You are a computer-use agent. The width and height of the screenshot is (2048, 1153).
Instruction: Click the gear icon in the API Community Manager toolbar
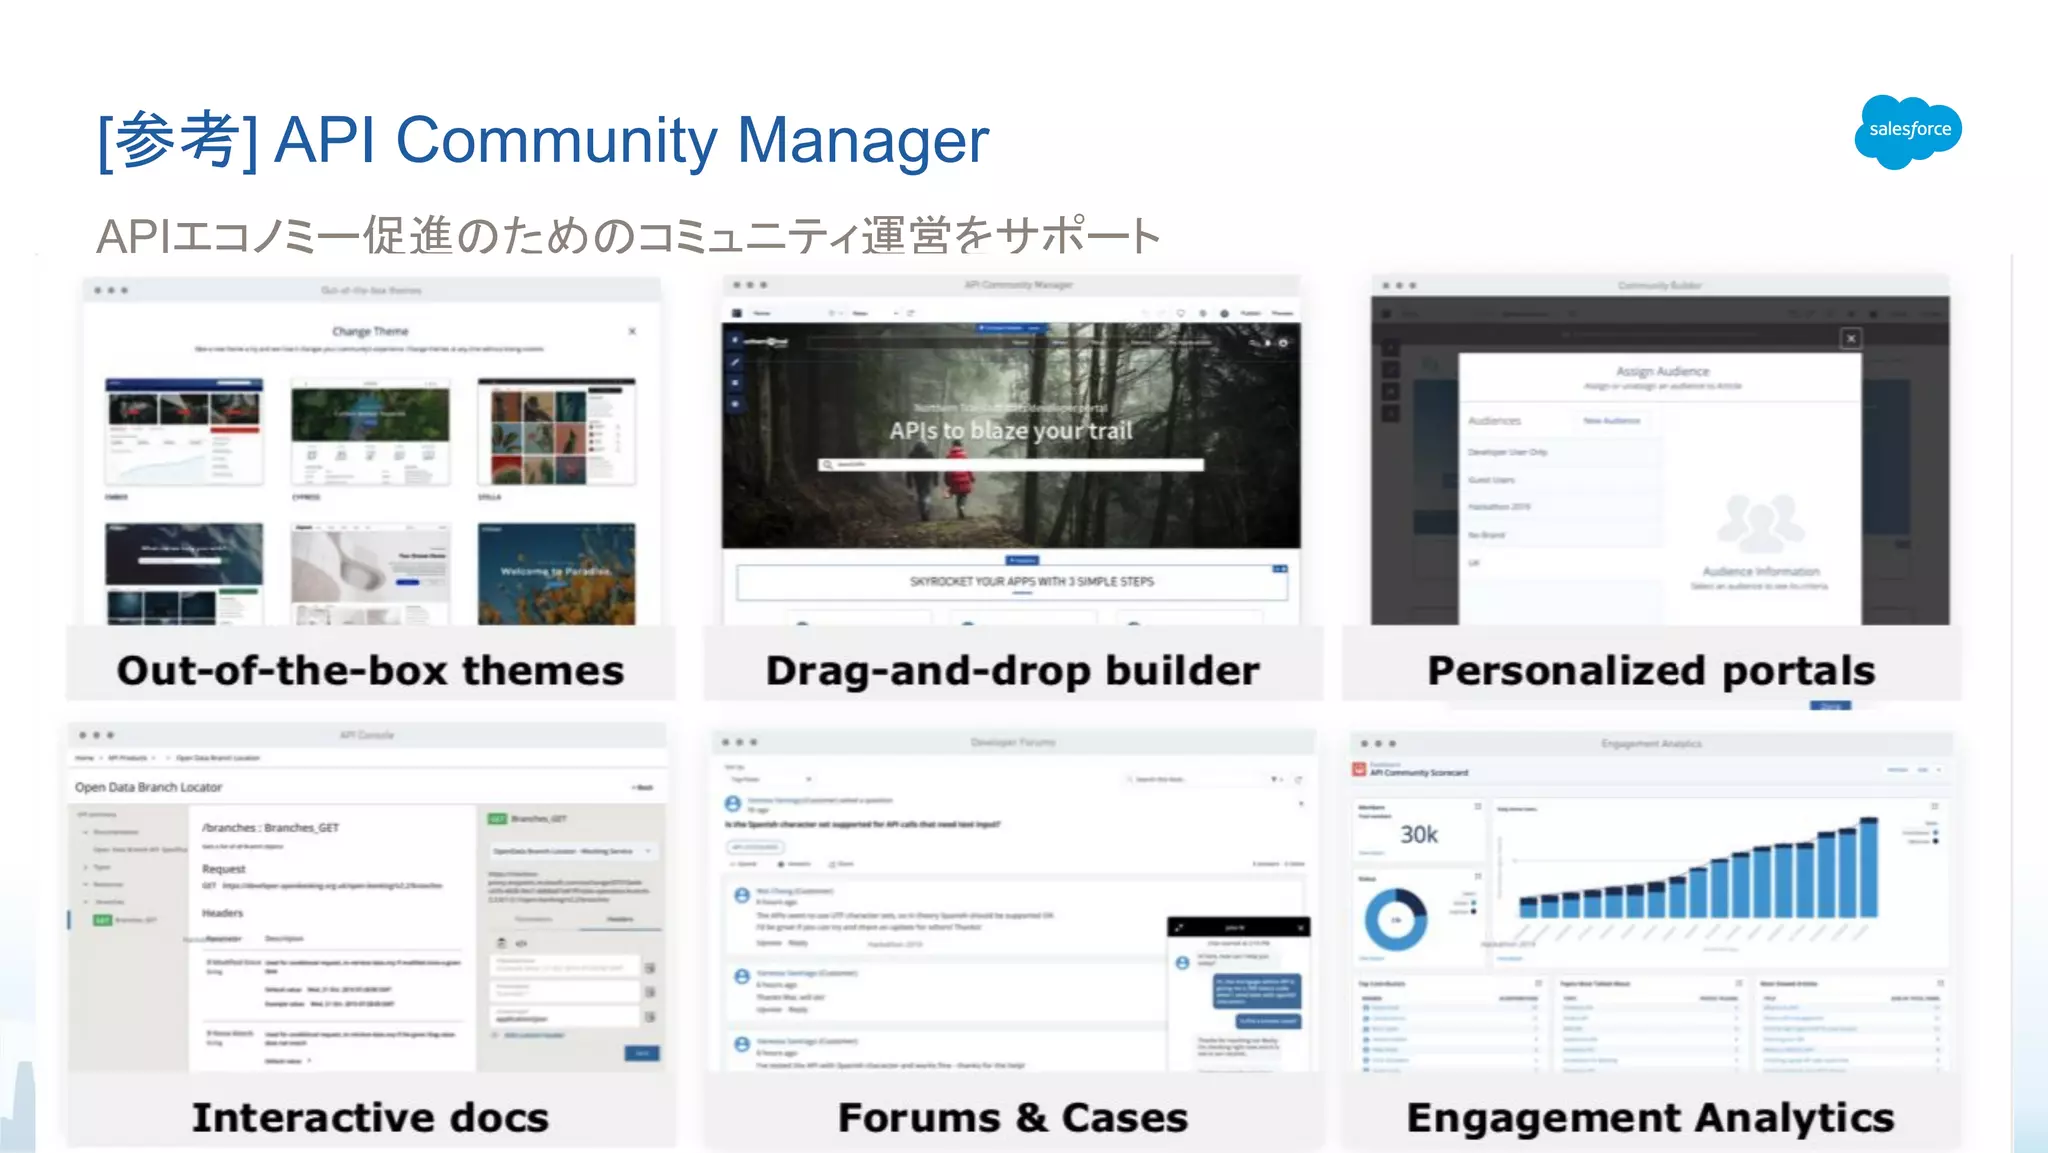pyautogui.click(x=1203, y=313)
